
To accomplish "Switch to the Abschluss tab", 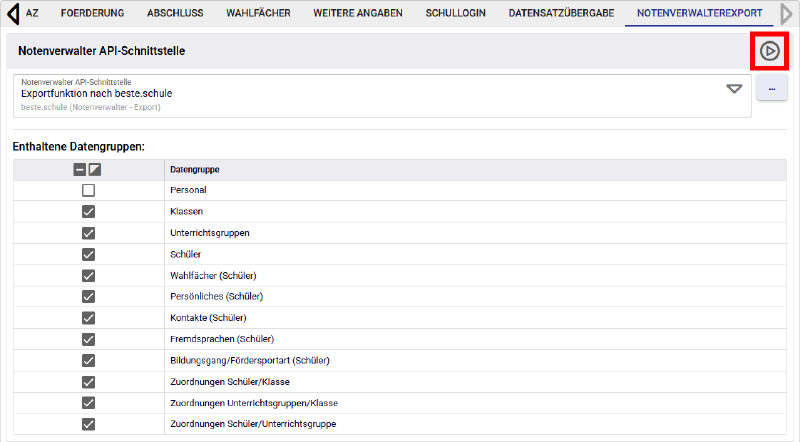I will point(175,14).
